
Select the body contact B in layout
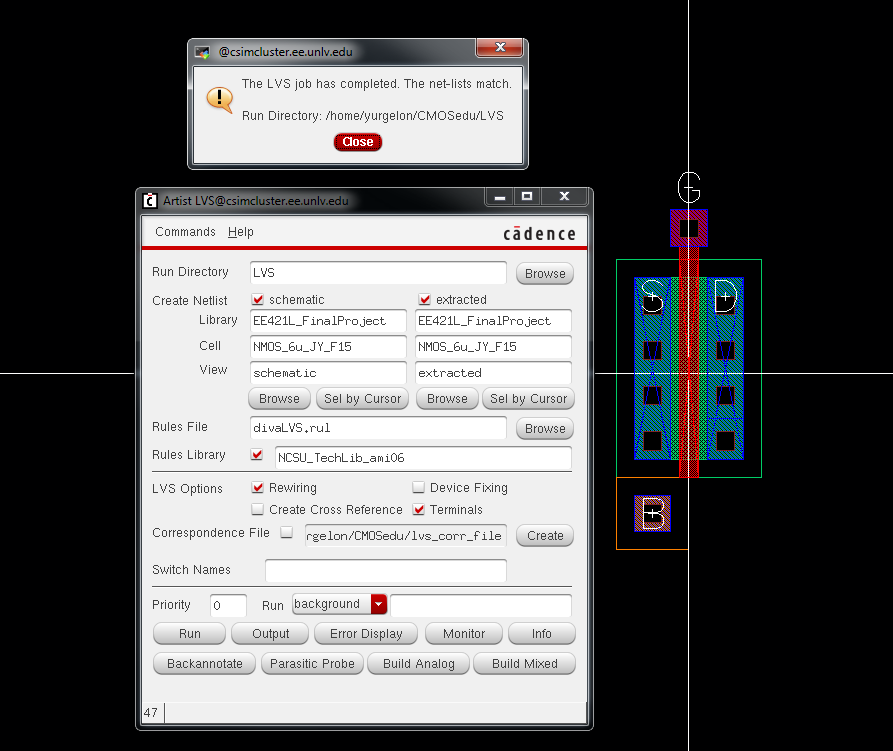coord(653,514)
